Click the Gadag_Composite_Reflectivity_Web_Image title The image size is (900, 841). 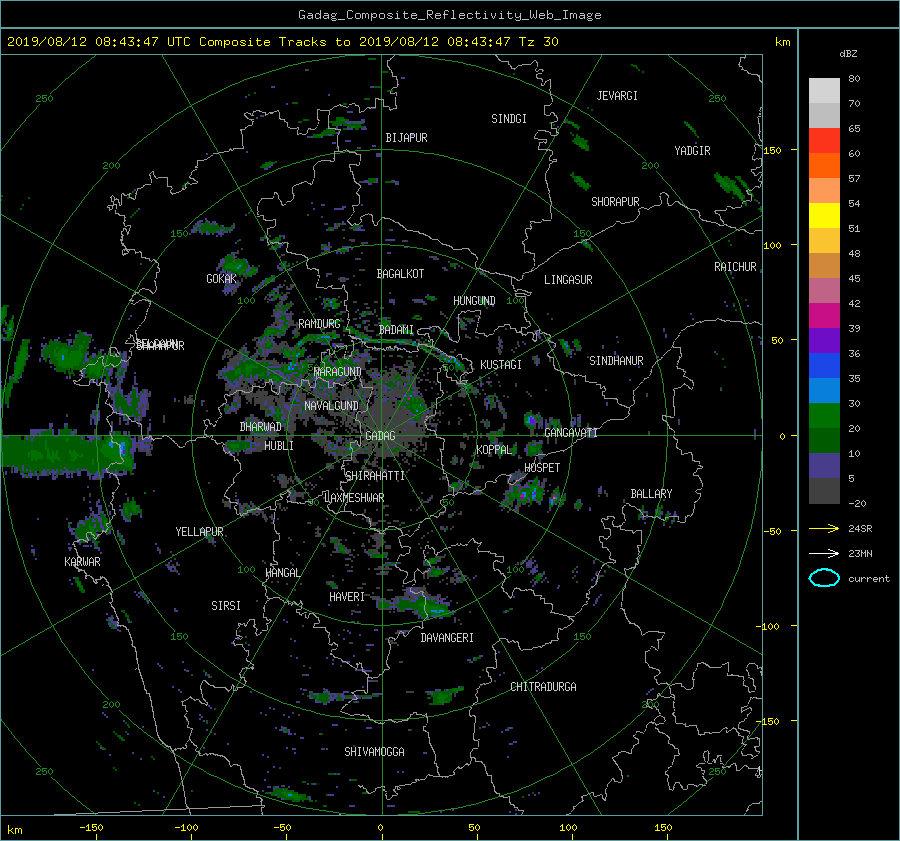coord(449,15)
